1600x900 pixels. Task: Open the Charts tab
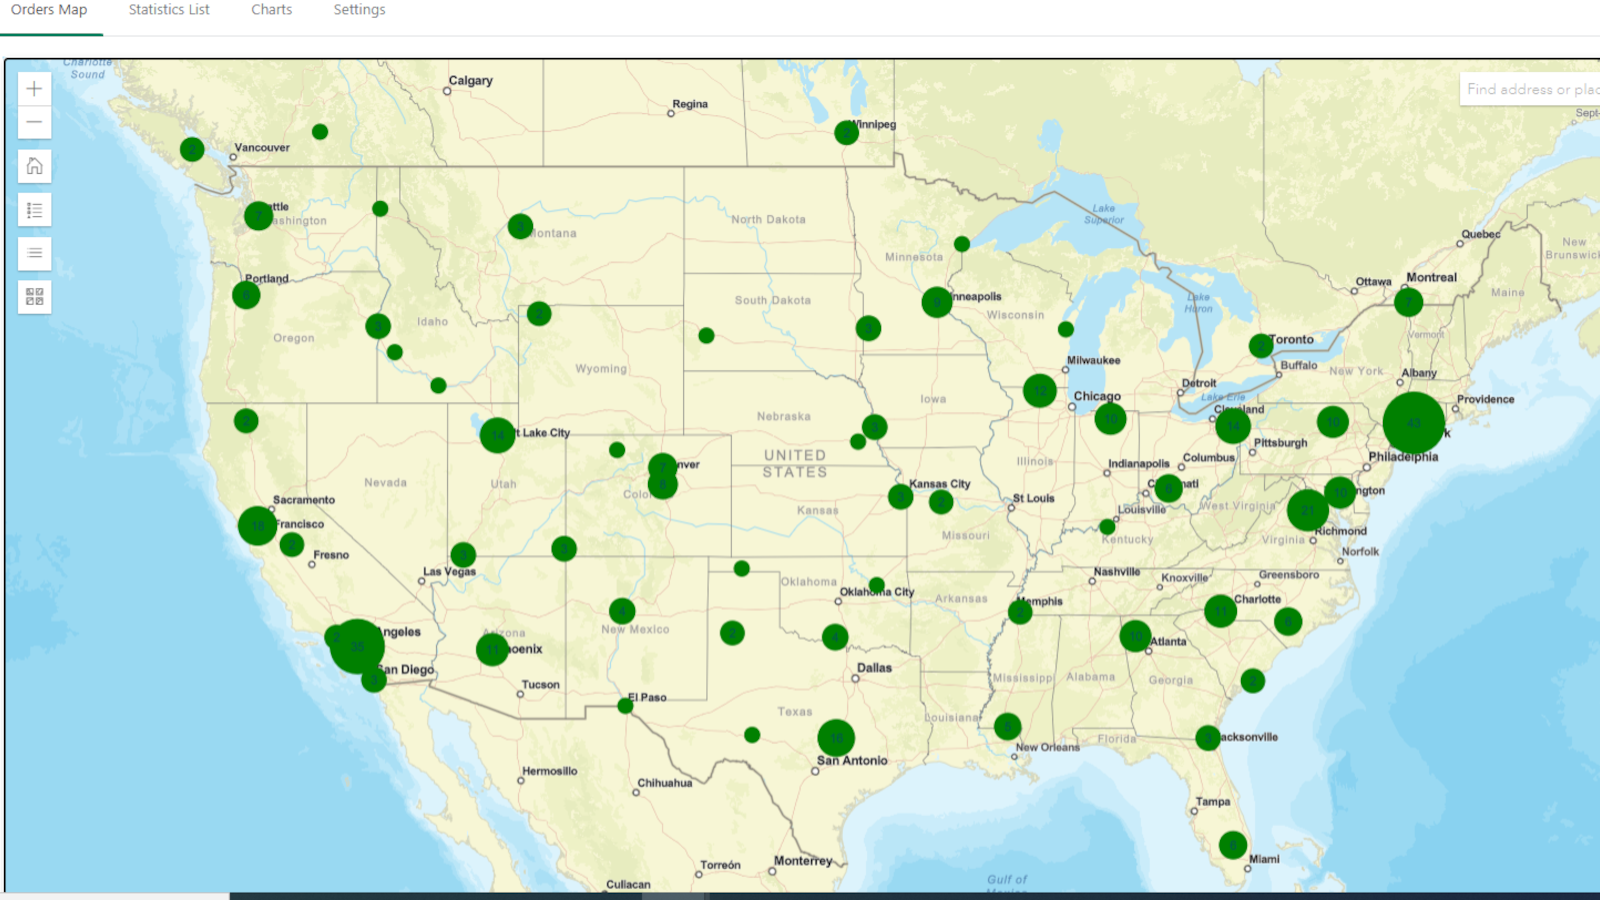(x=271, y=10)
